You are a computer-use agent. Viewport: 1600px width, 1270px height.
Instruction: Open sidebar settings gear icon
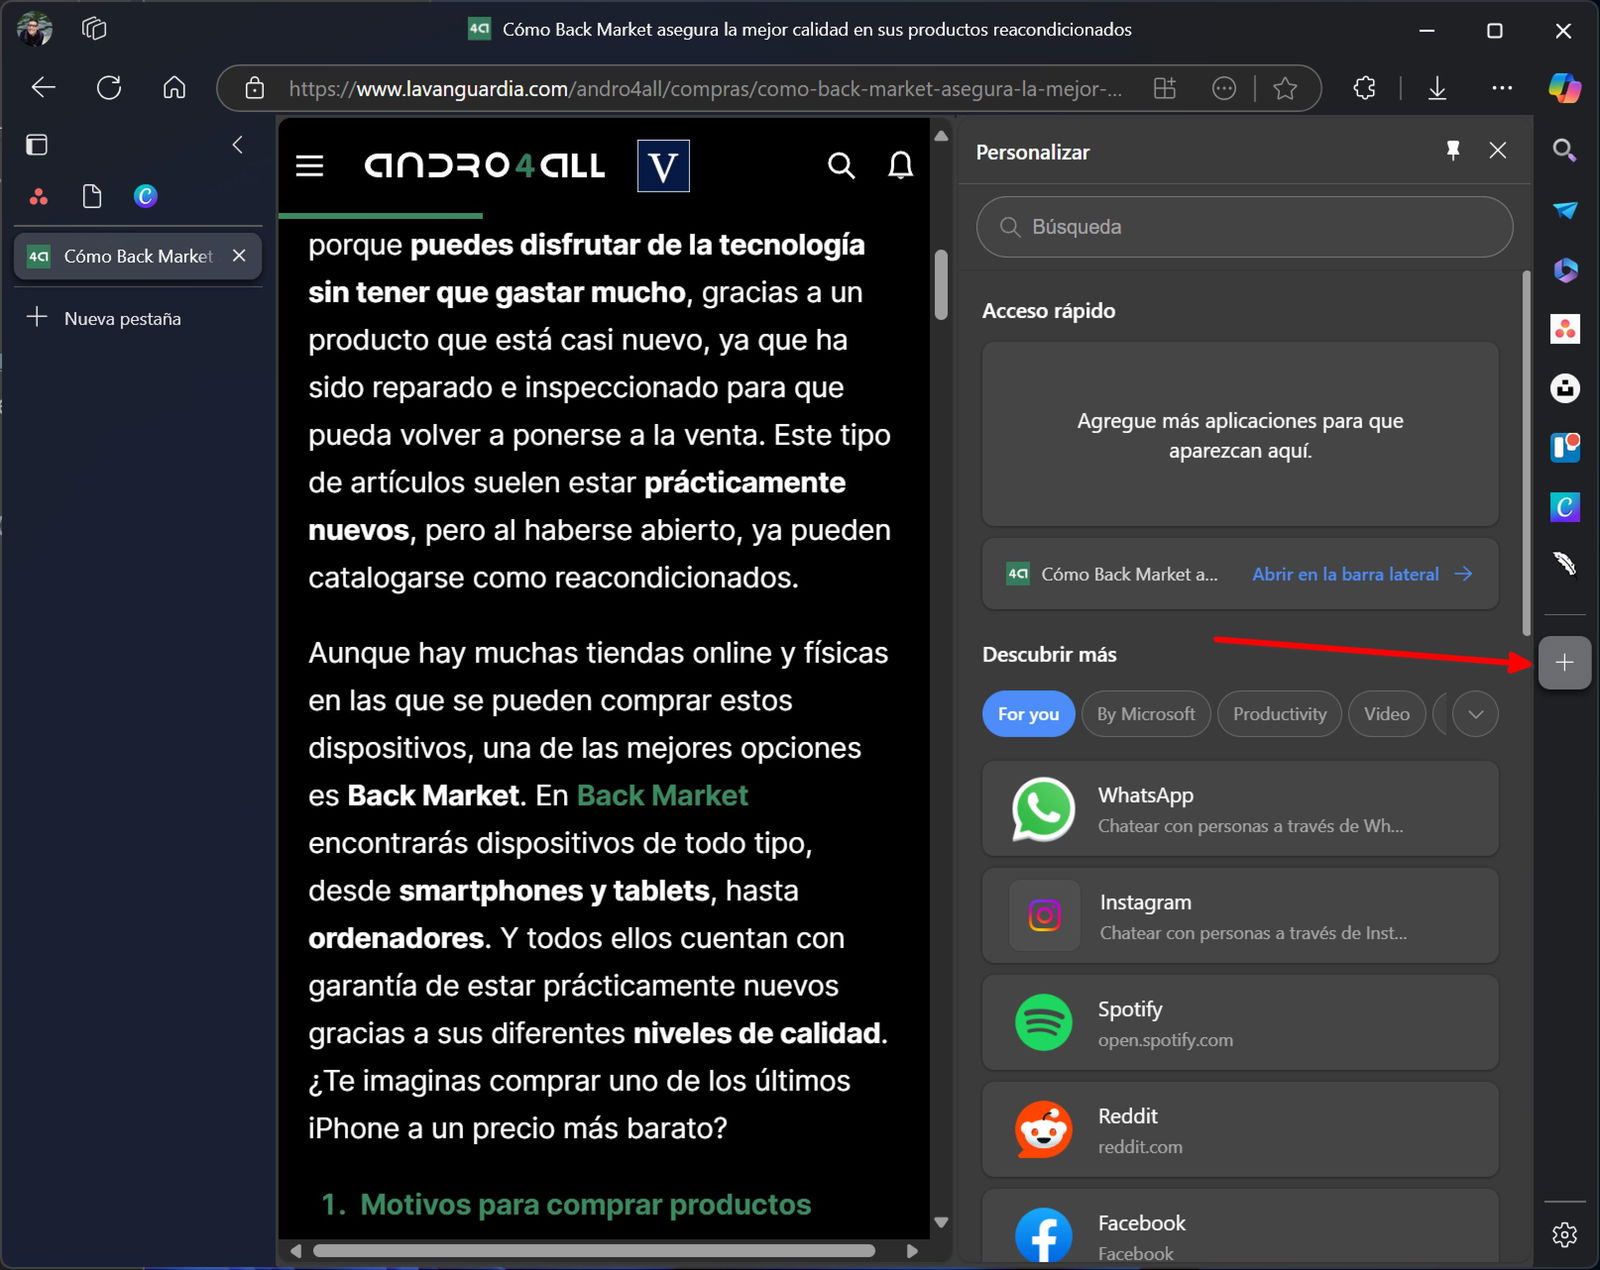tap(1565, 1235)
